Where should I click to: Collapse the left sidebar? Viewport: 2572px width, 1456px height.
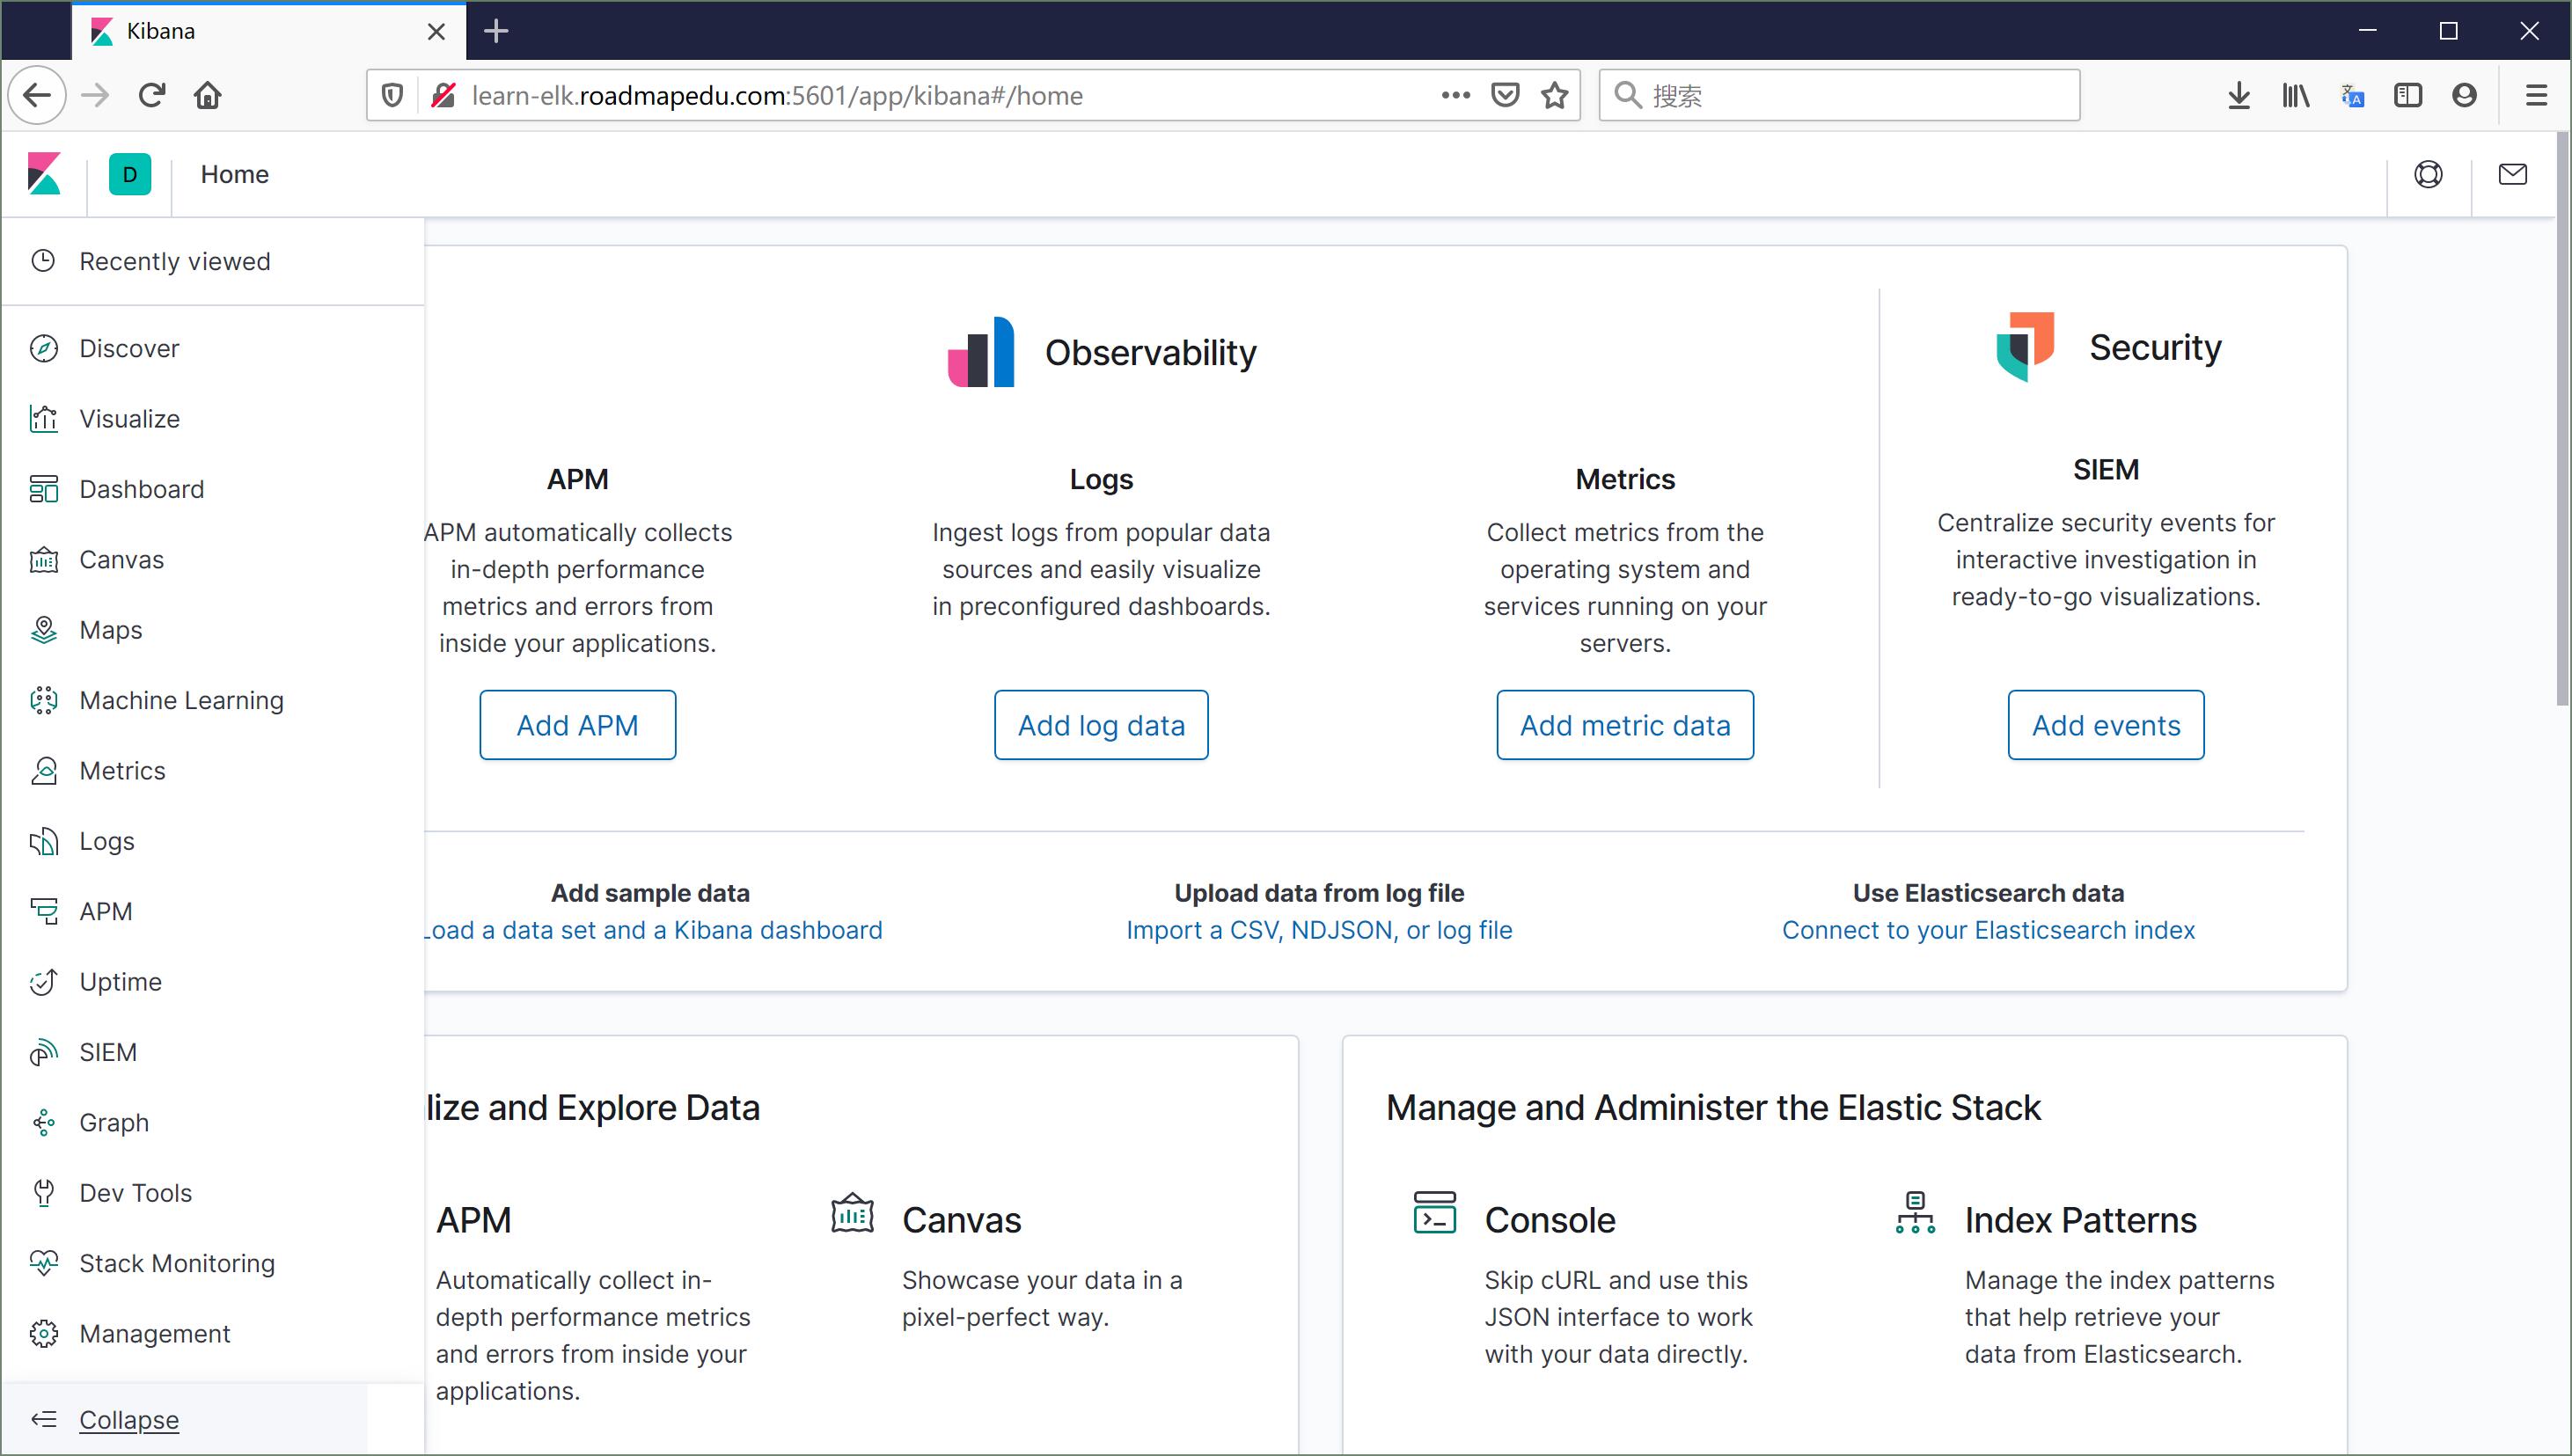point(128,1419)
